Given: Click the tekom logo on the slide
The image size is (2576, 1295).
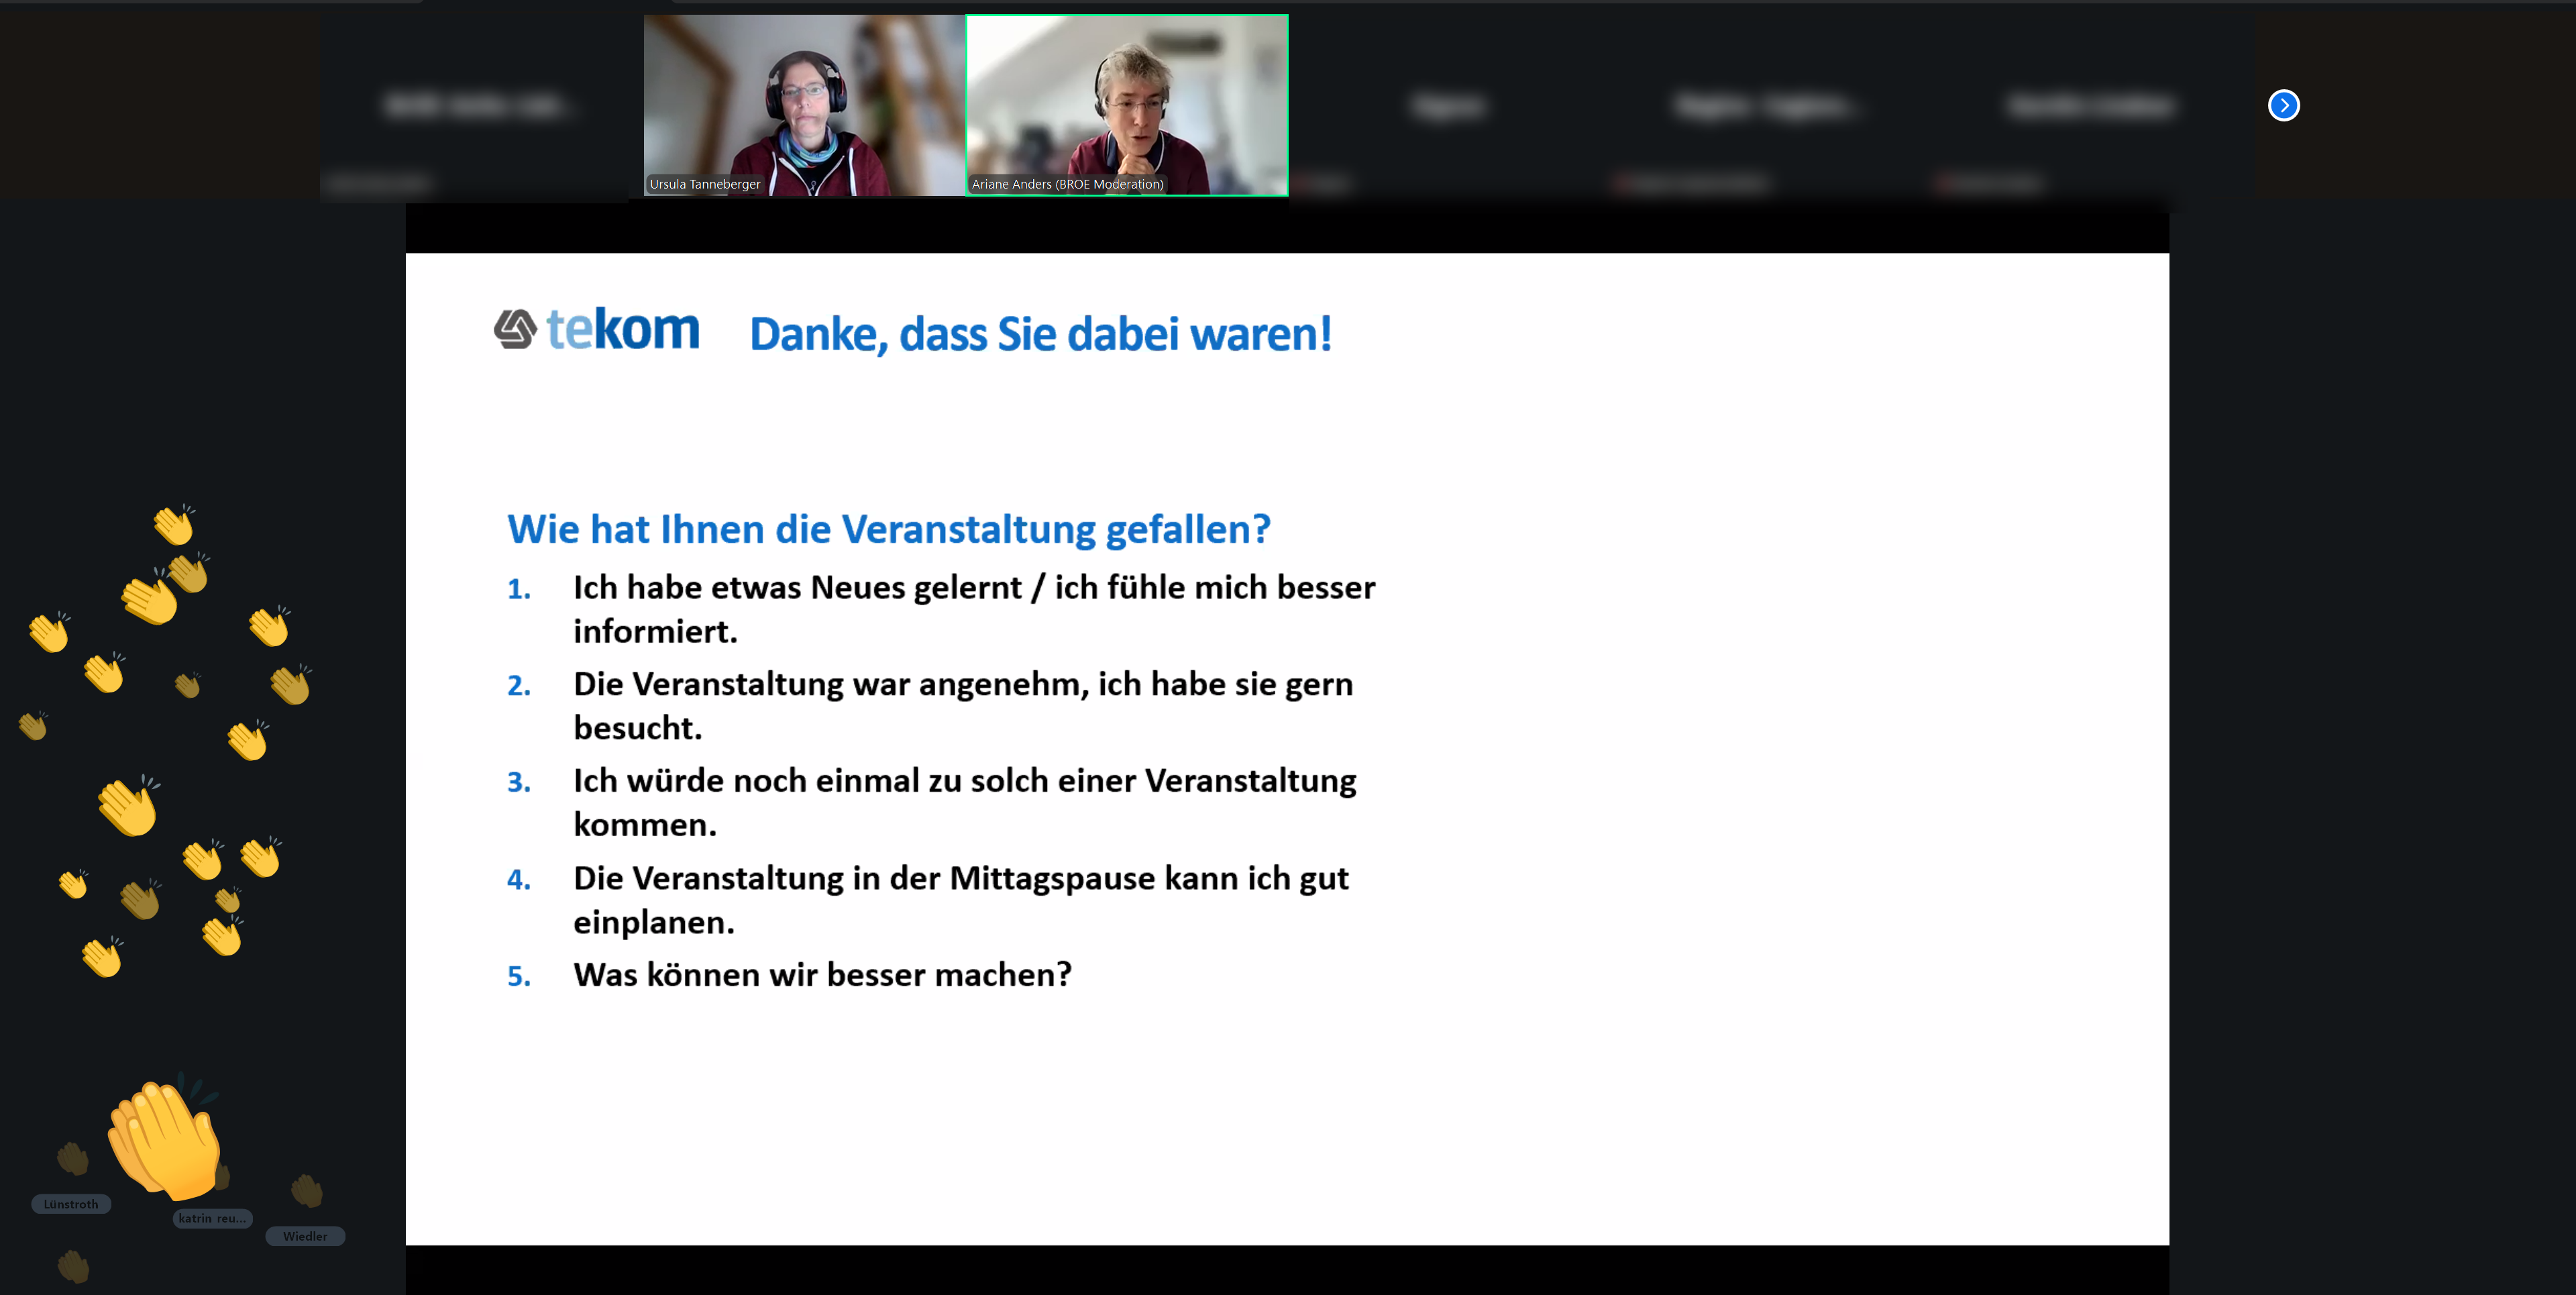Looking at the screenshot, I should (597, 330).
